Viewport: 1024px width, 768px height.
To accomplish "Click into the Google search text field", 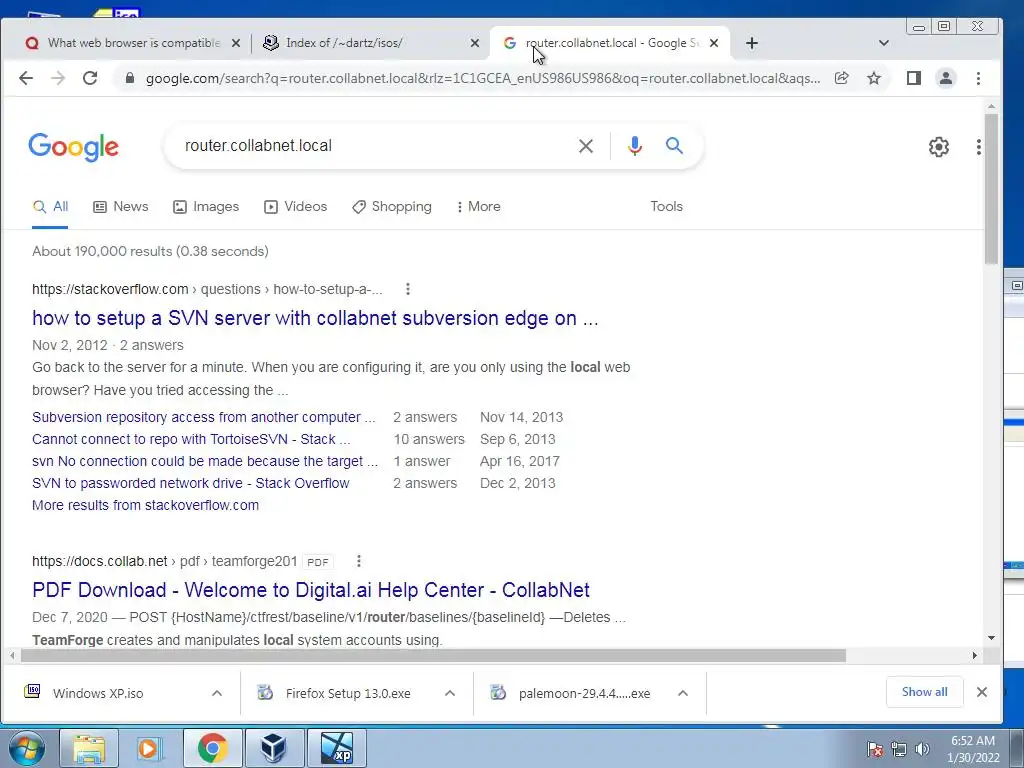I will (x=372, y=146).
